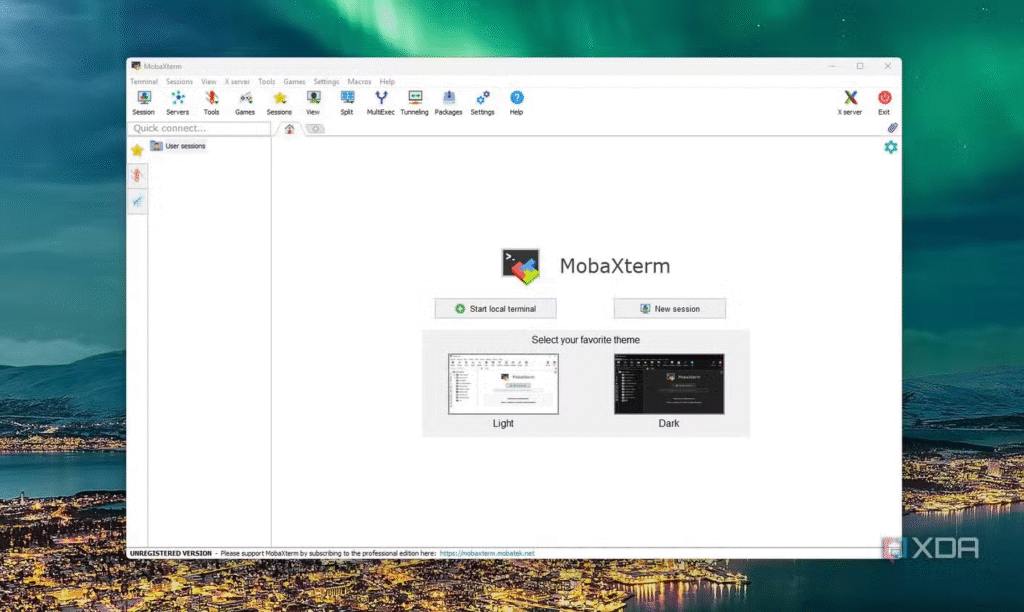Screen dimensions: 1024x612
Task: Open the Tunneling tool
Action: pyautogui.click(x=414, y=101)
